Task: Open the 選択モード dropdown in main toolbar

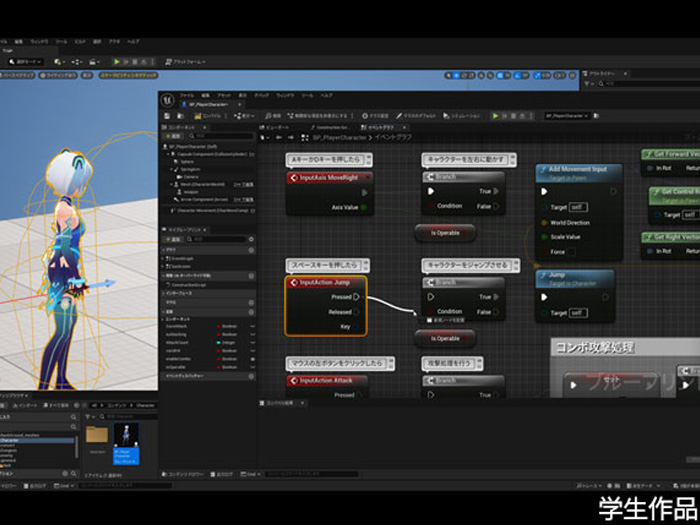Action: 25,62
